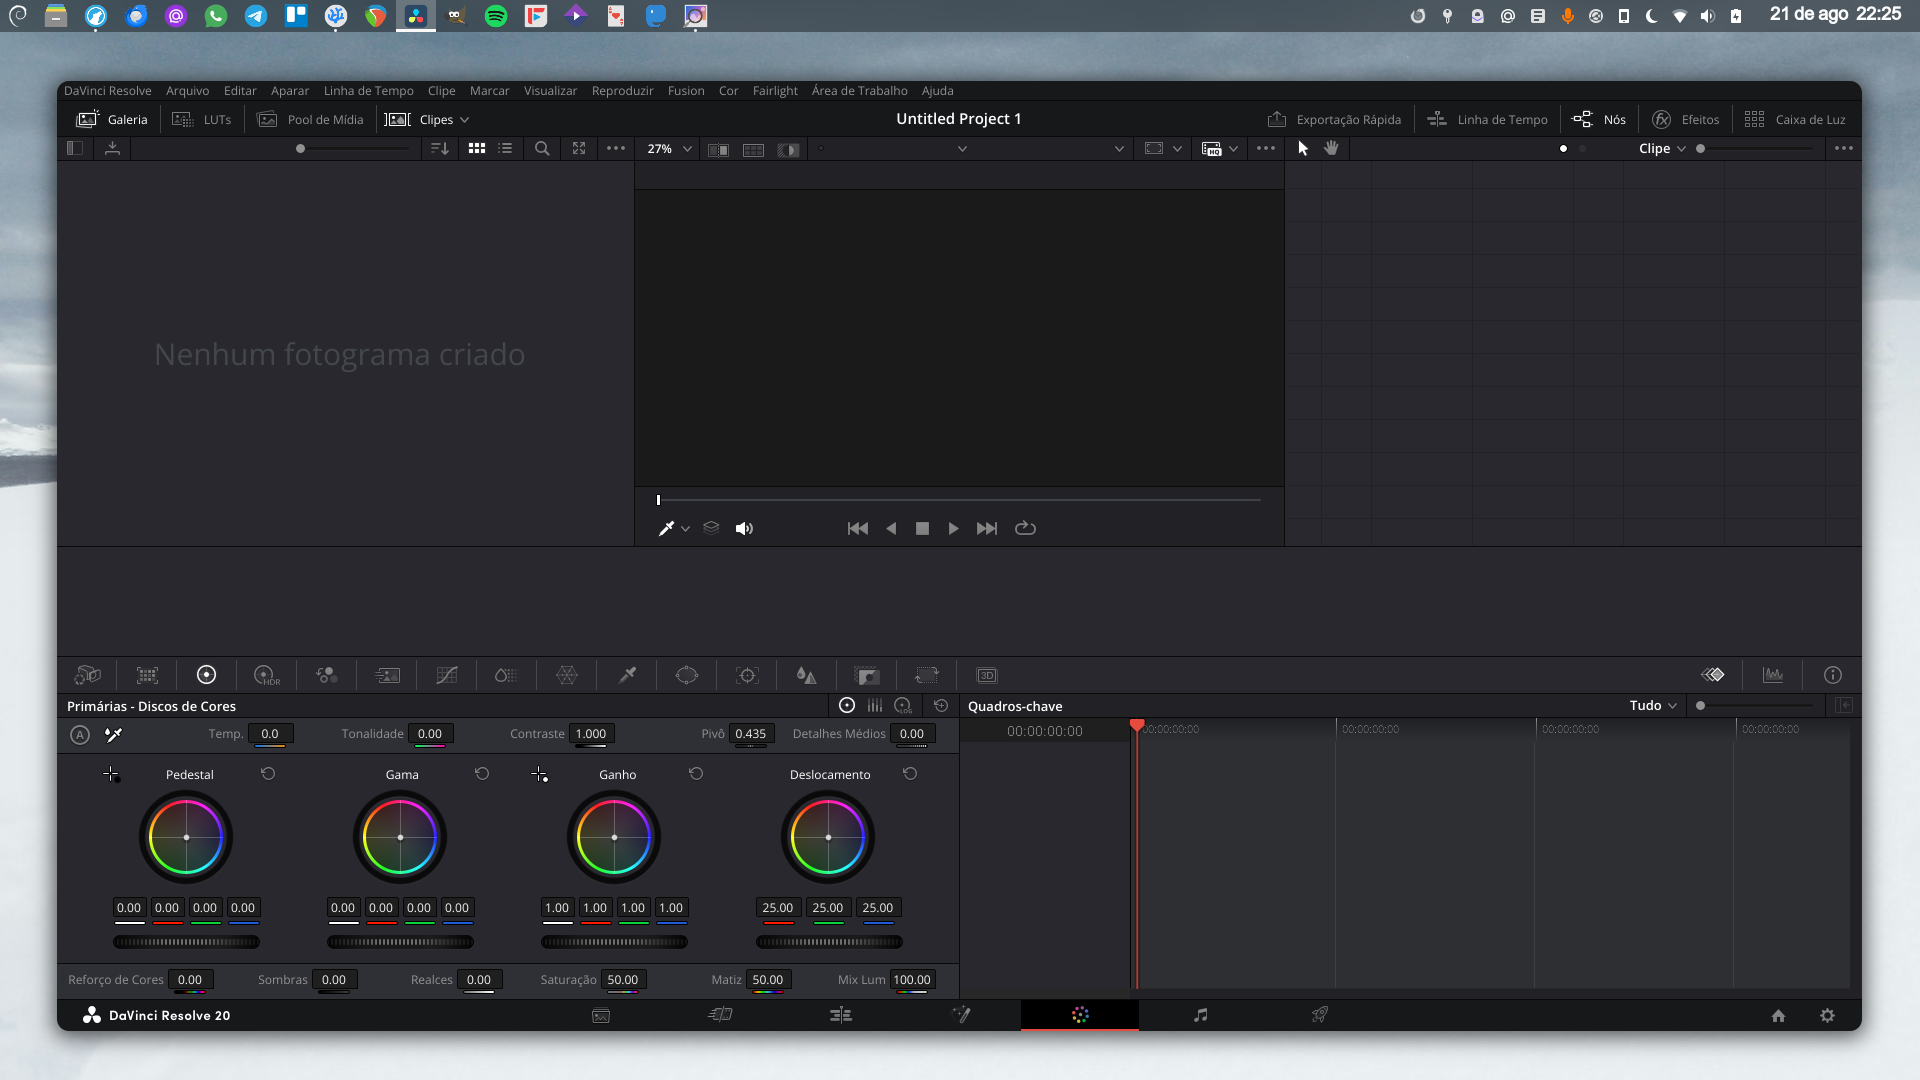
Task: Open the viewer zoom 27% dropdown
Action: (666, 148)
